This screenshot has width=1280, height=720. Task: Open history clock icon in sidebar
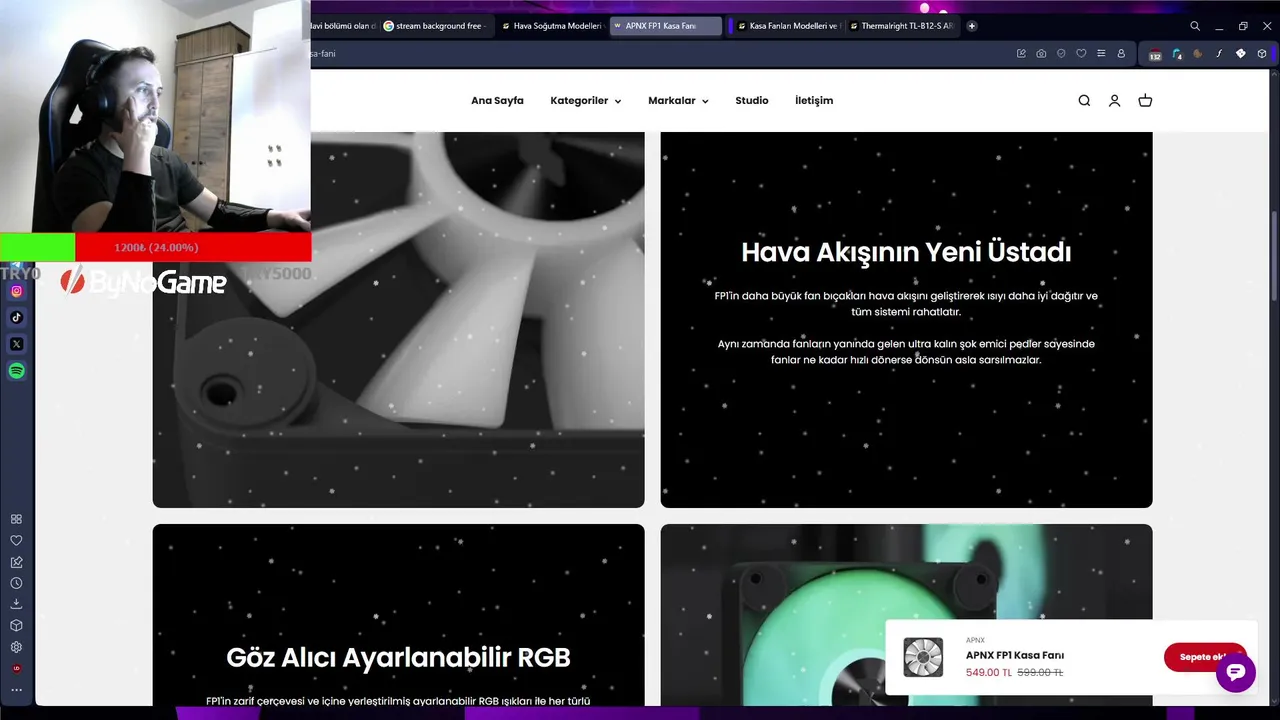[x=16, y=583]
